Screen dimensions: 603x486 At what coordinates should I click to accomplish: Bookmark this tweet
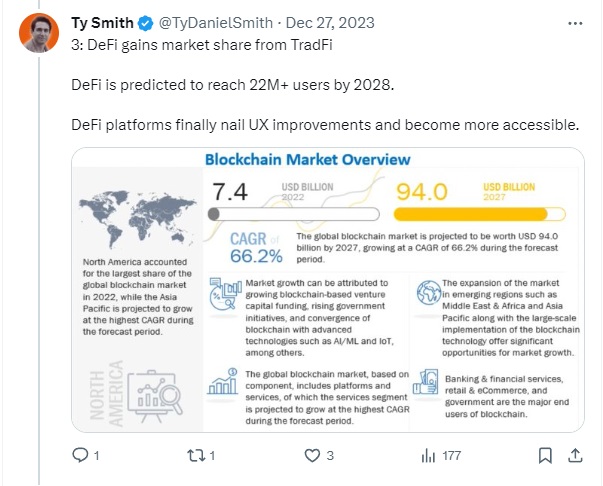[x=545, y=456]
